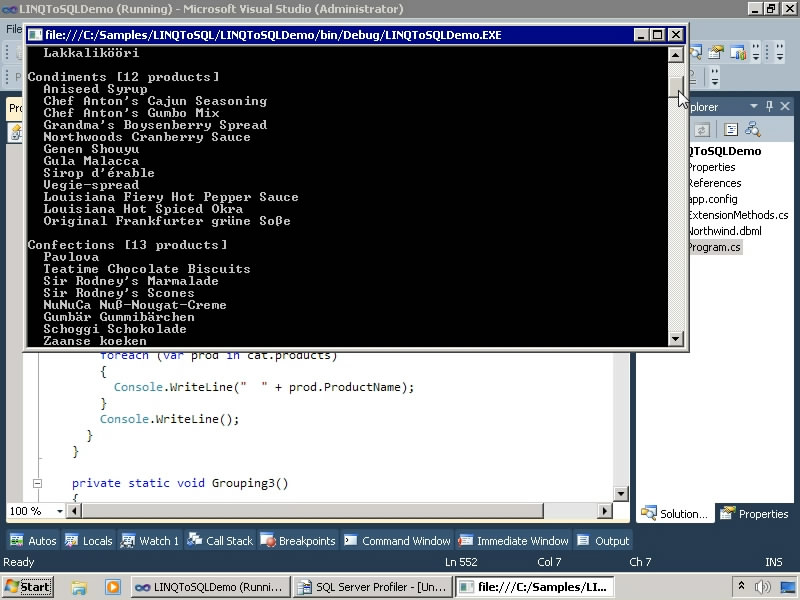Select ExtensionMethods.cs in Solution Explorer
800x600 pixels.
738,215
